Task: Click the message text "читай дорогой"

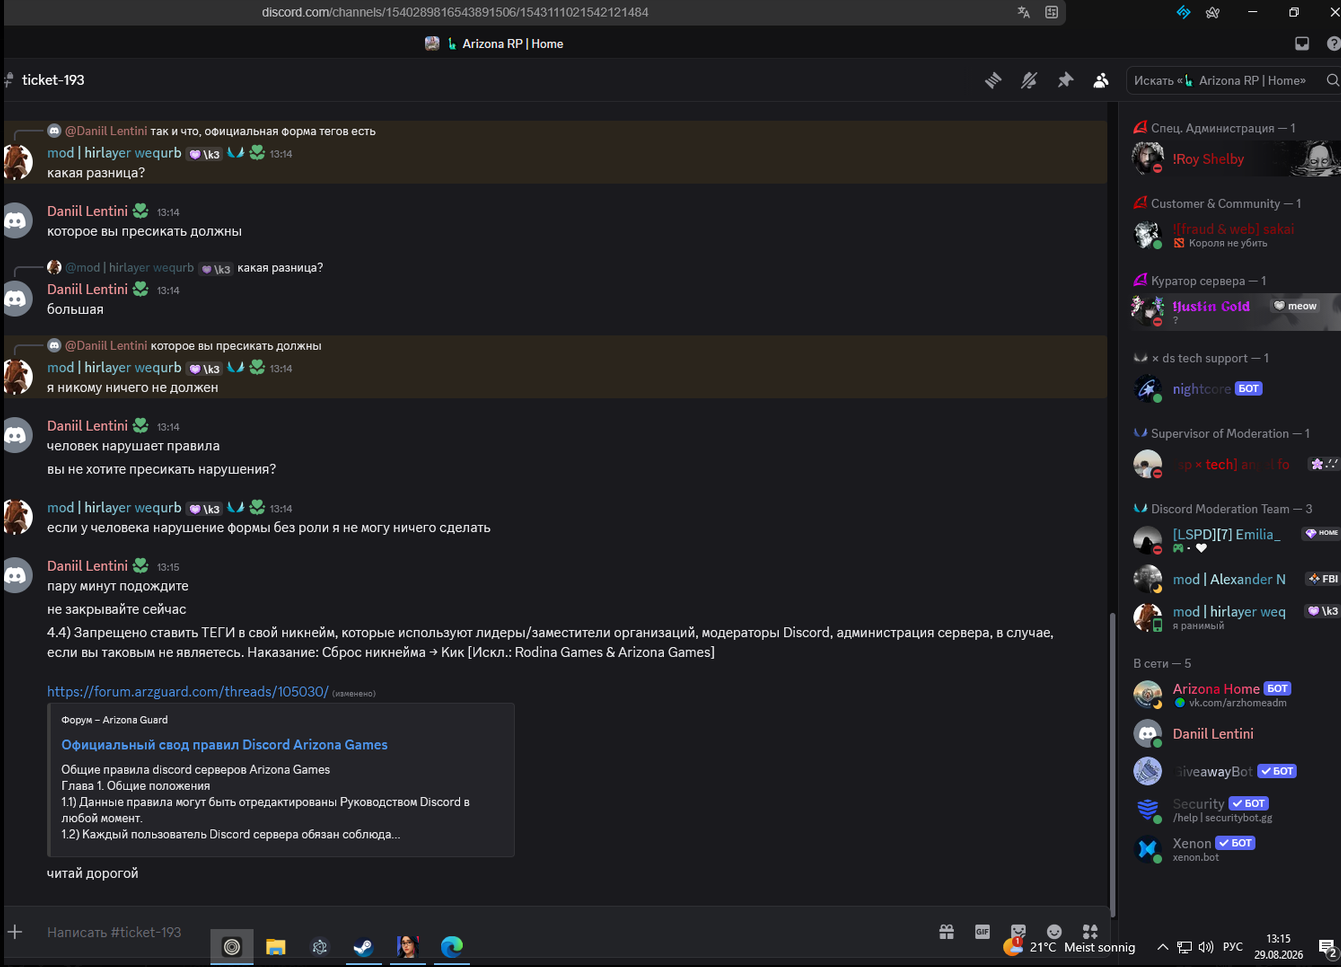Action: 93,873
